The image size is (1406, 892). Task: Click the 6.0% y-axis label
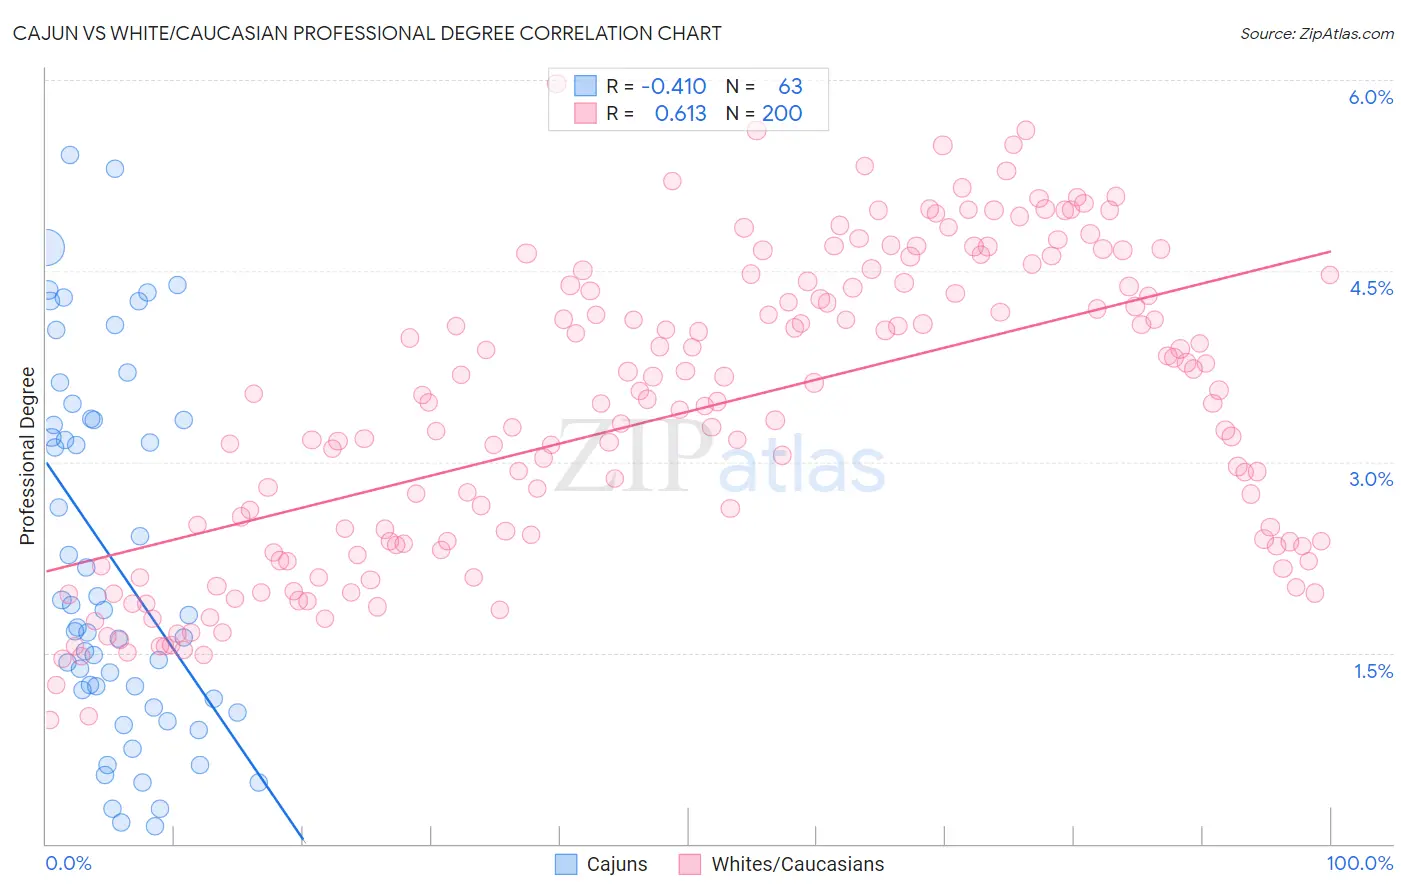1371,97
